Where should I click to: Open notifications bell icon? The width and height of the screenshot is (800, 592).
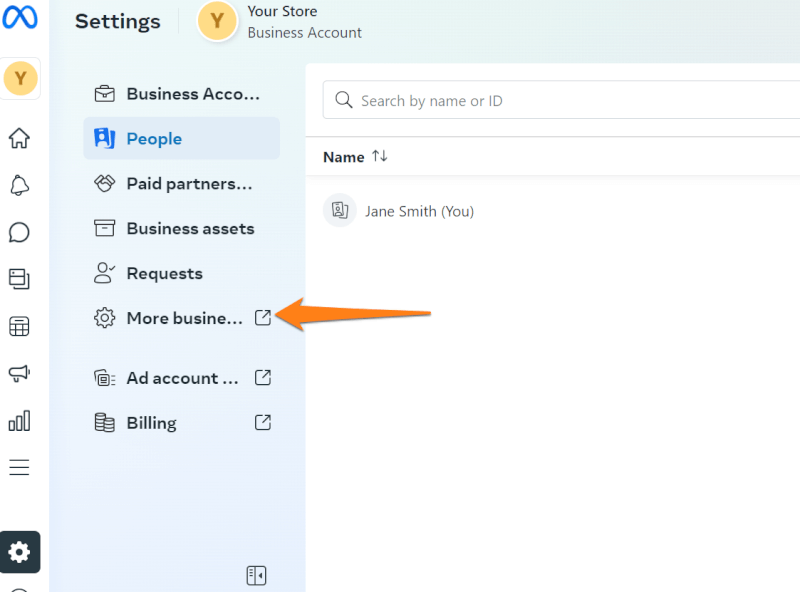click(x=19, y=185)
